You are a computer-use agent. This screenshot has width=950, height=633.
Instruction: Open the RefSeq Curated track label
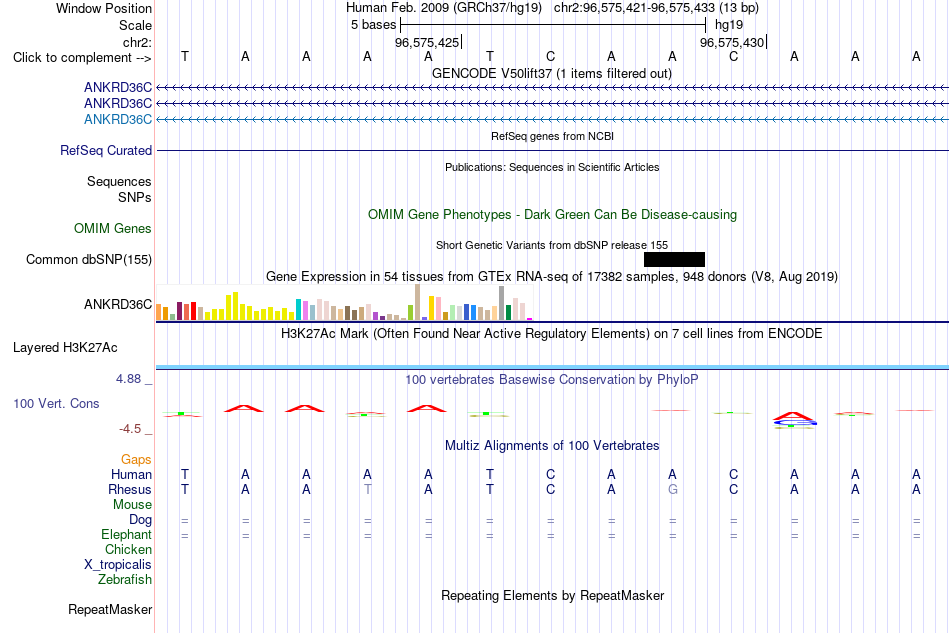[105, 150]
